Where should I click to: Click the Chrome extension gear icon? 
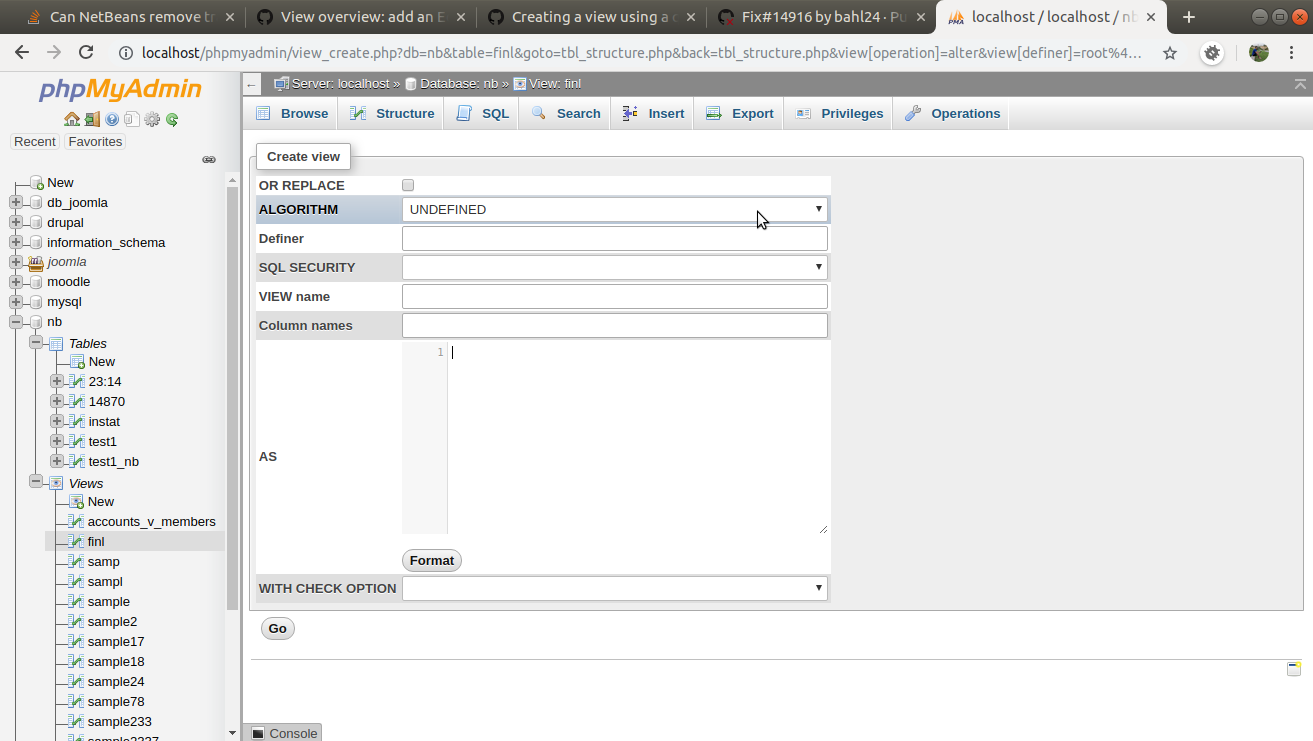coord(1212,53)
